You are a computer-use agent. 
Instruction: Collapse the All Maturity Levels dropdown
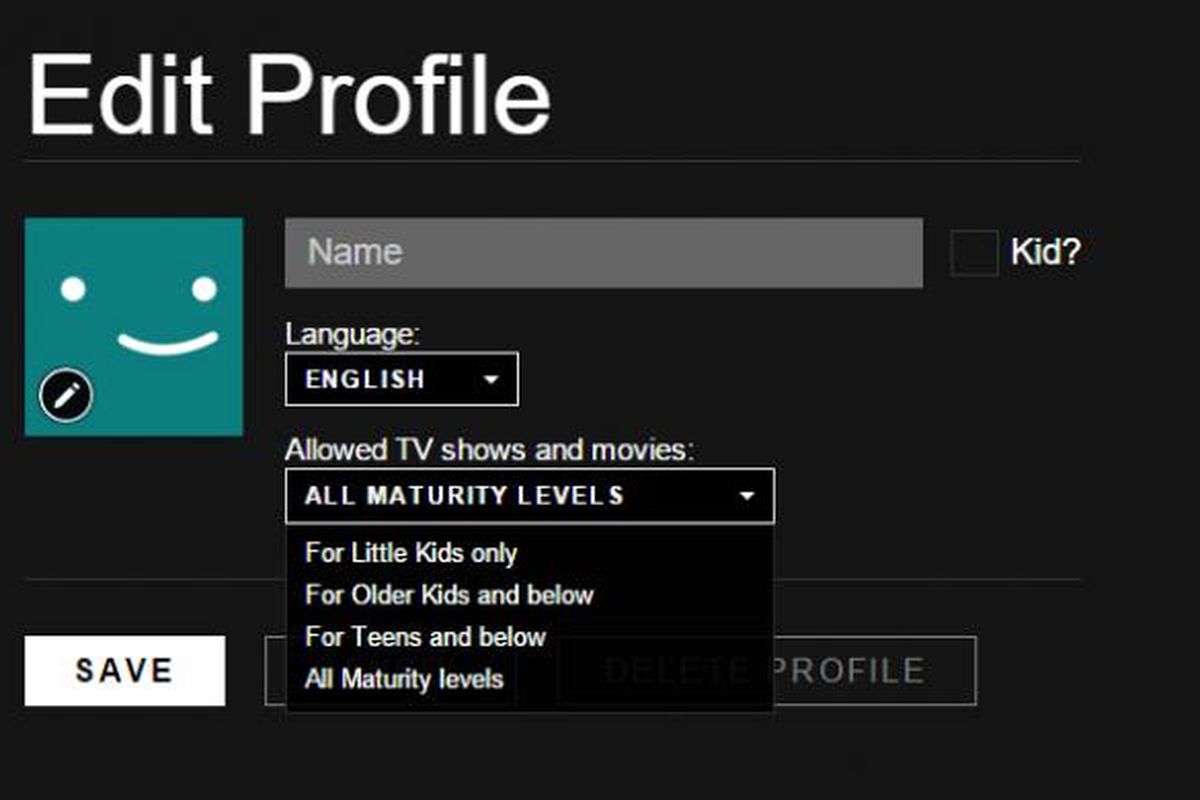tap(529, 496)
